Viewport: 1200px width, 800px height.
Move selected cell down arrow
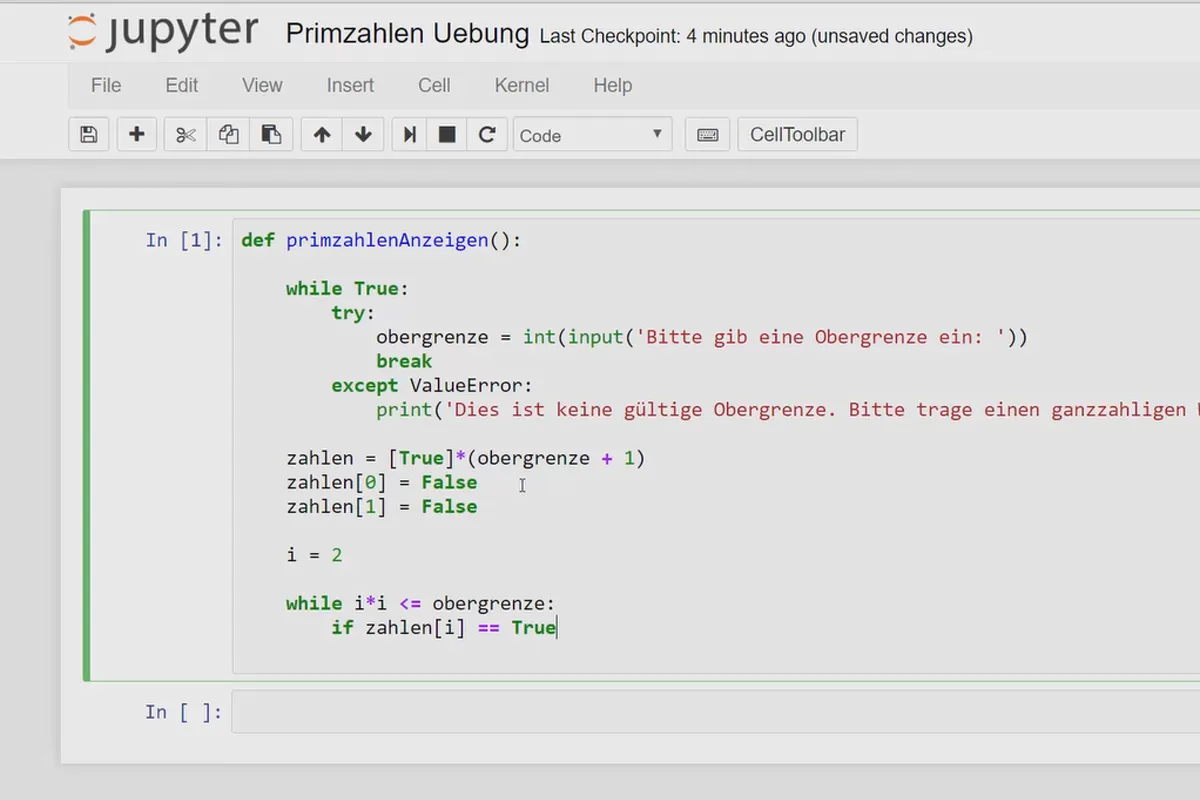point(363,135)
